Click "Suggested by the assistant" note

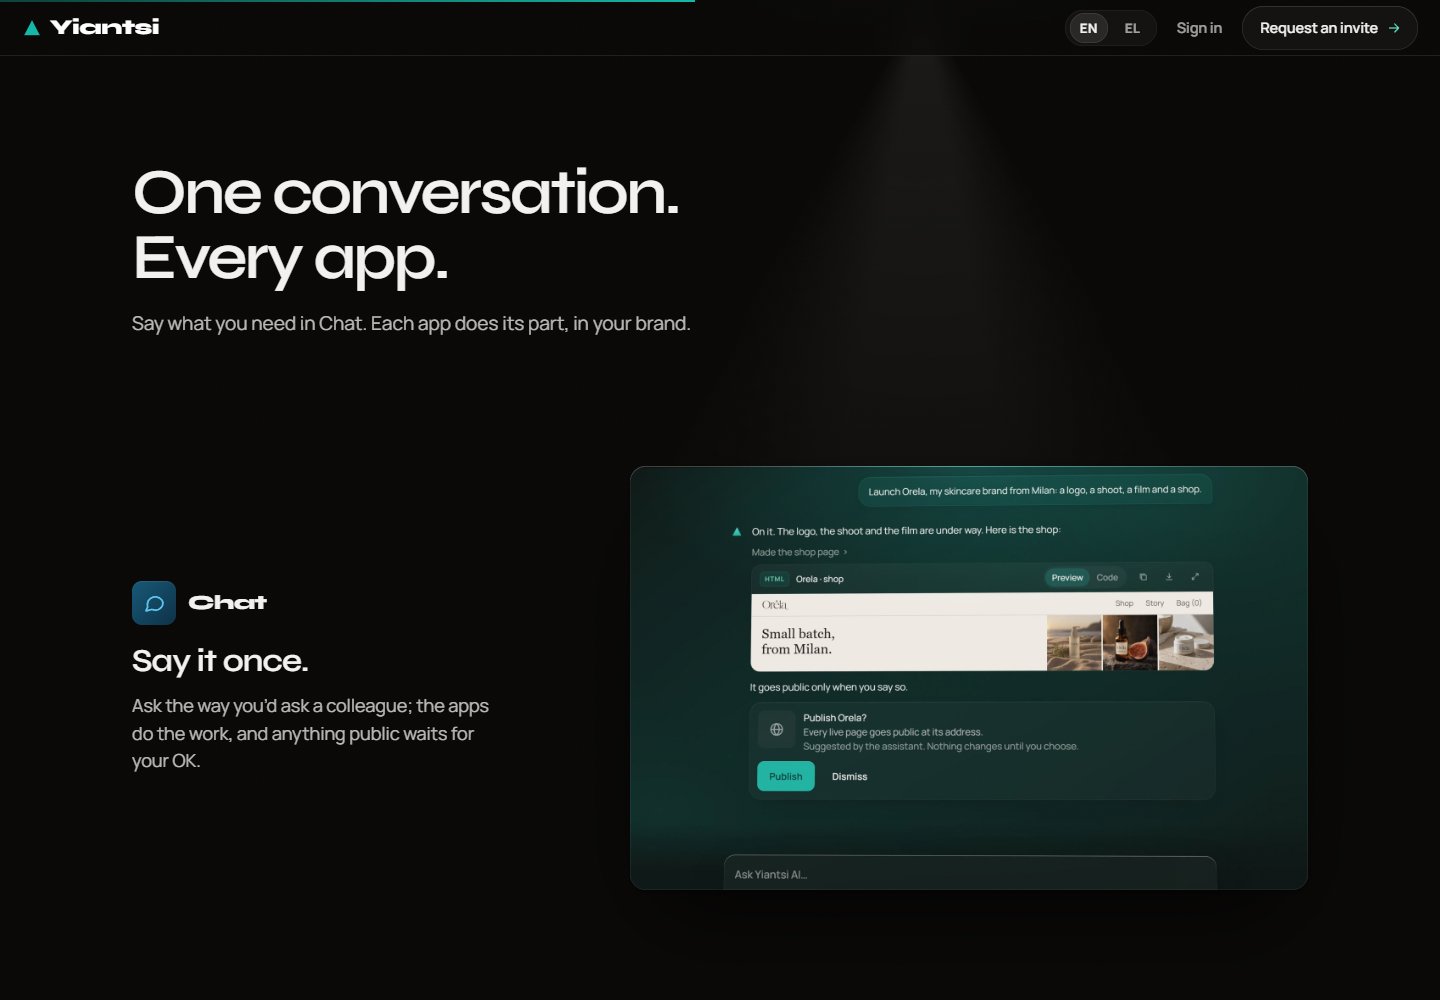click(x=940, y=746)
